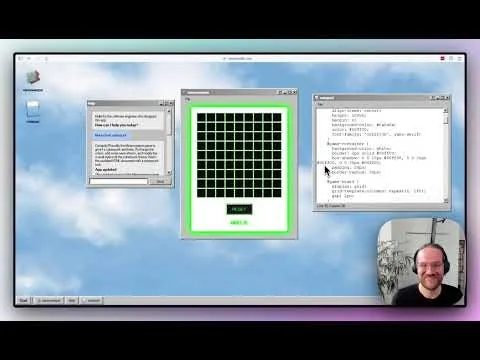Click the RESET button in the Minesweeper game
Screen dimensions: 480x360
(x=239, y=209)
